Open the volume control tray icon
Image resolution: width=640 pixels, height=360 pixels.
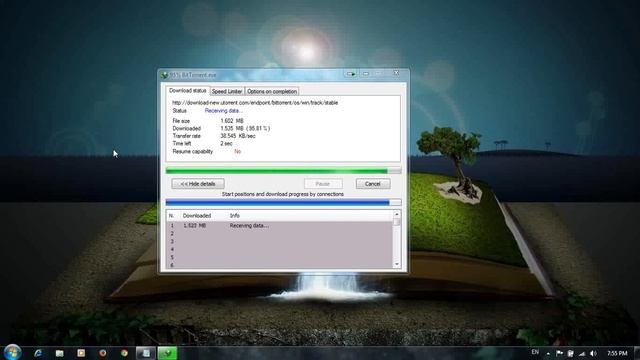coord(593,353)
